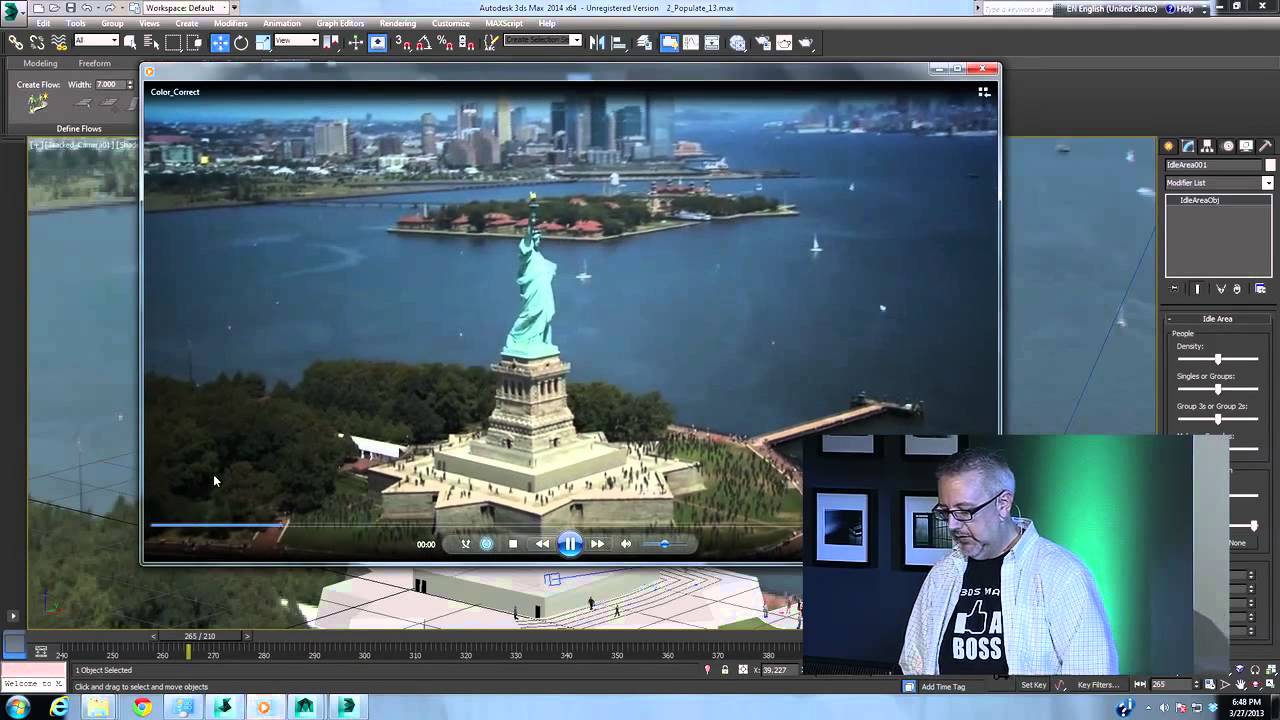Switch to the Freeform ribbon tab
Screen dimensions: 1280x720
coord(95,63)
